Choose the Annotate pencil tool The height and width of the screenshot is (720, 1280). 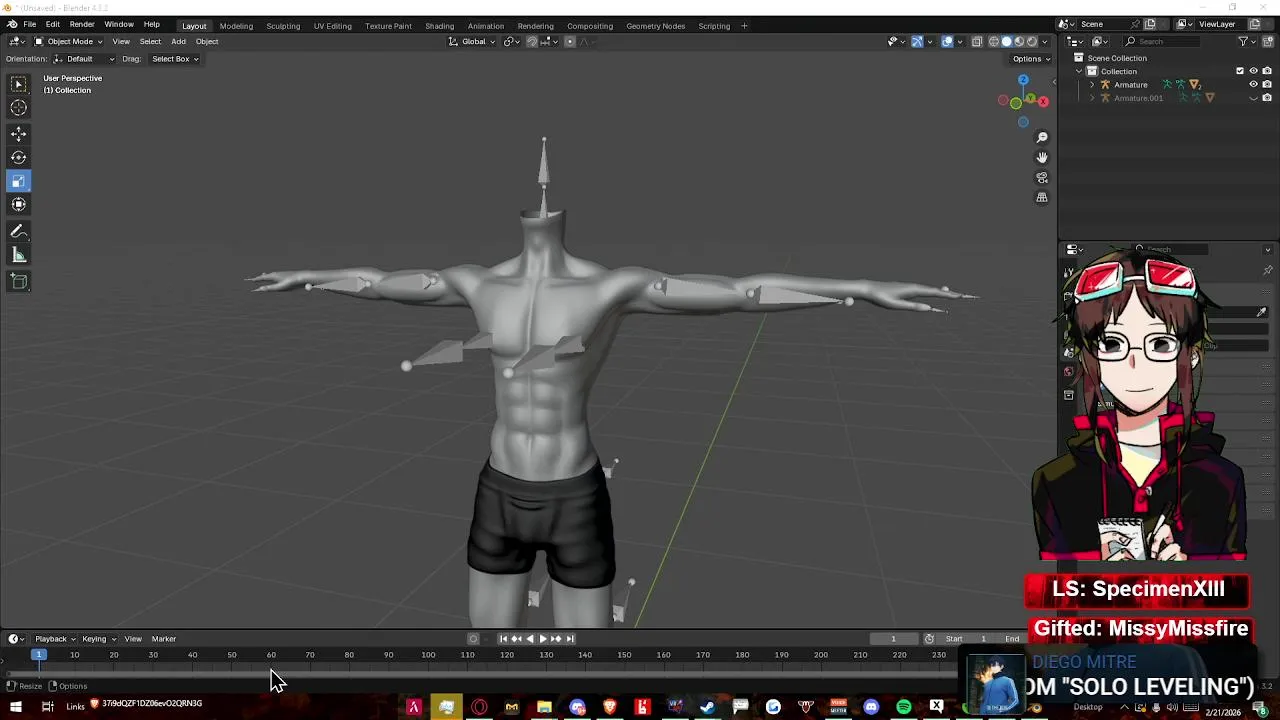click(x=19, y=231)
